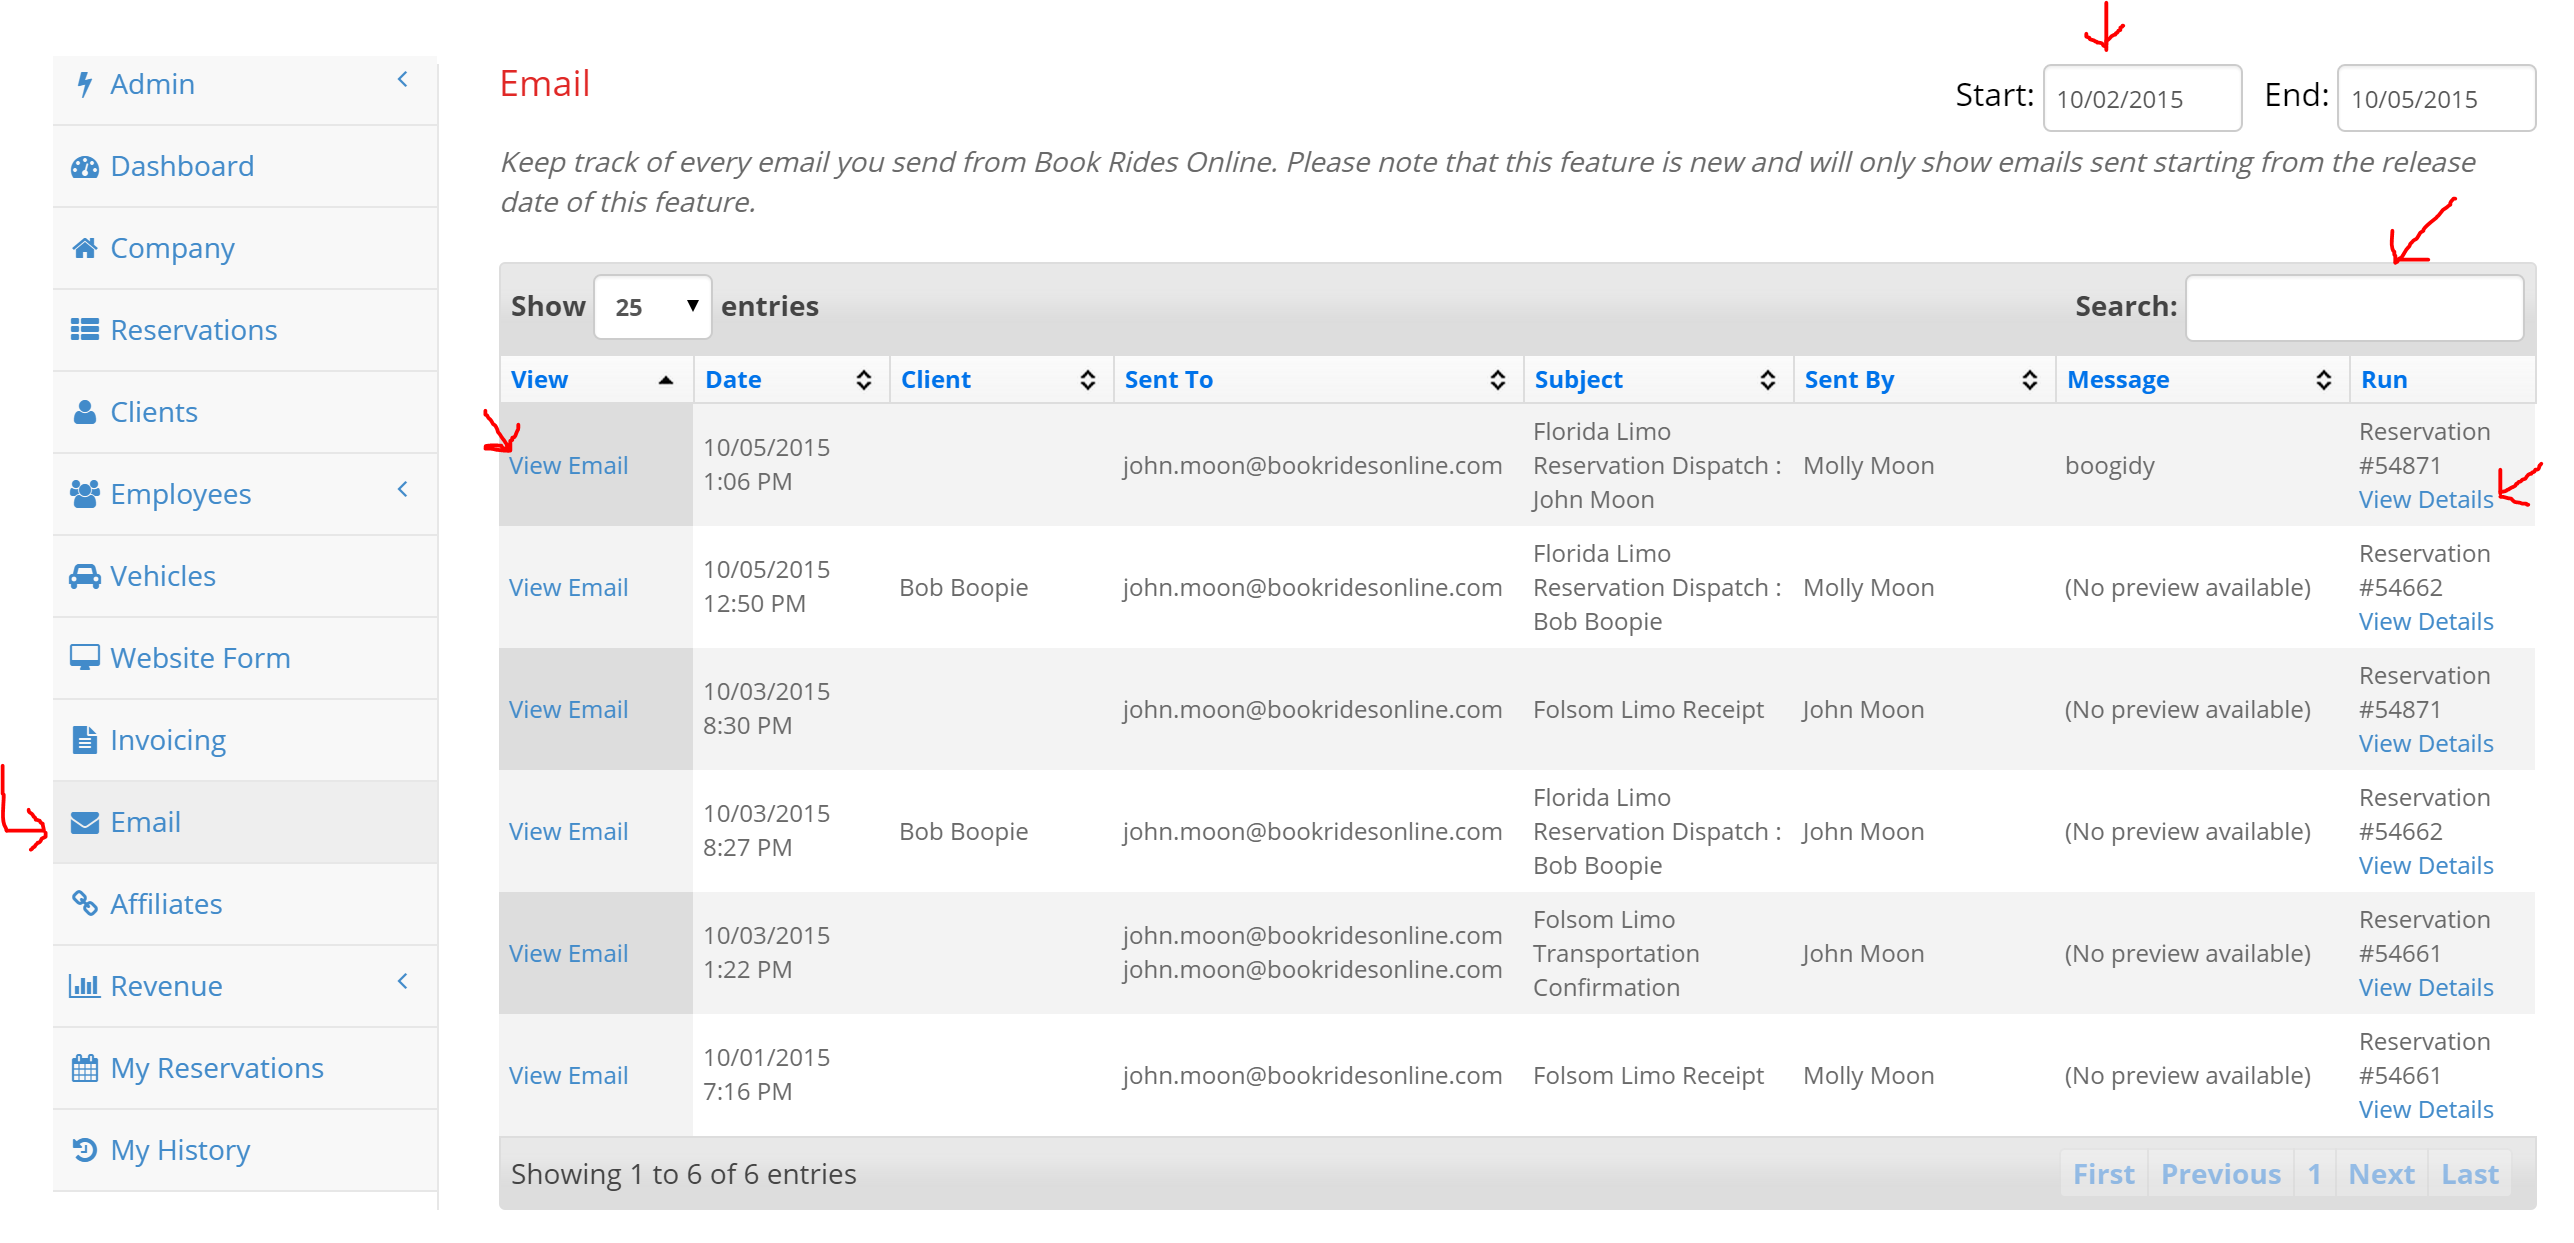Click the My History clock icon
Image resolution: width=2574 pixels, height=1243 pixels.
tap(85, 1150)
